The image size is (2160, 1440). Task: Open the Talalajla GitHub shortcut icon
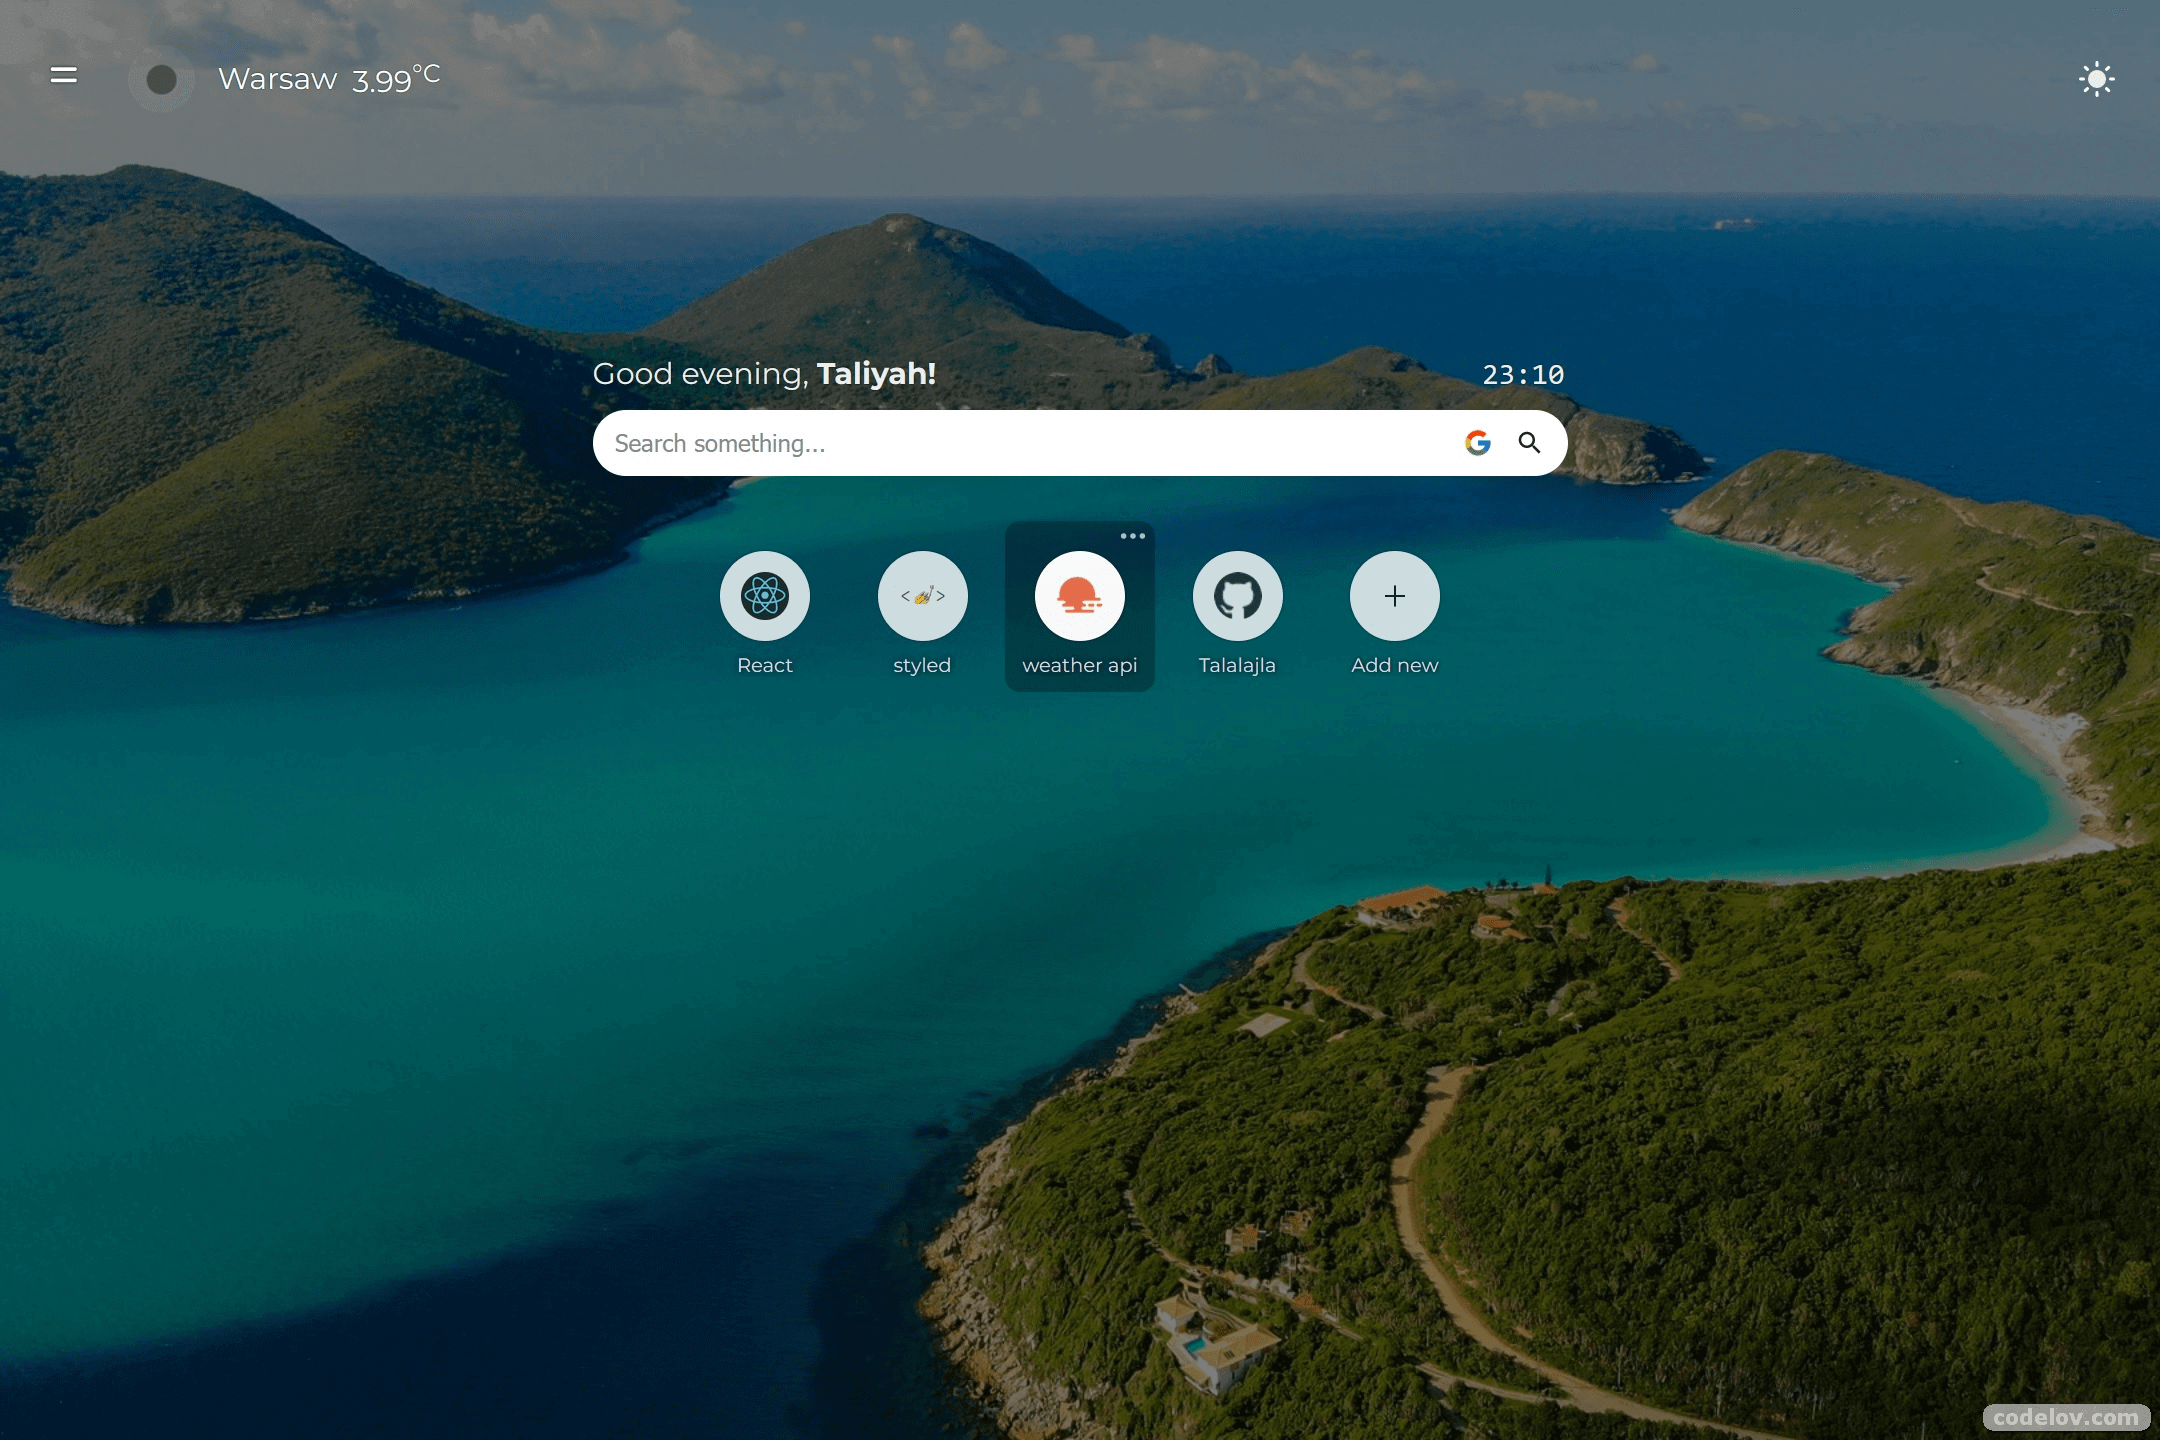pyautogui.click(x=1237, y=596)
